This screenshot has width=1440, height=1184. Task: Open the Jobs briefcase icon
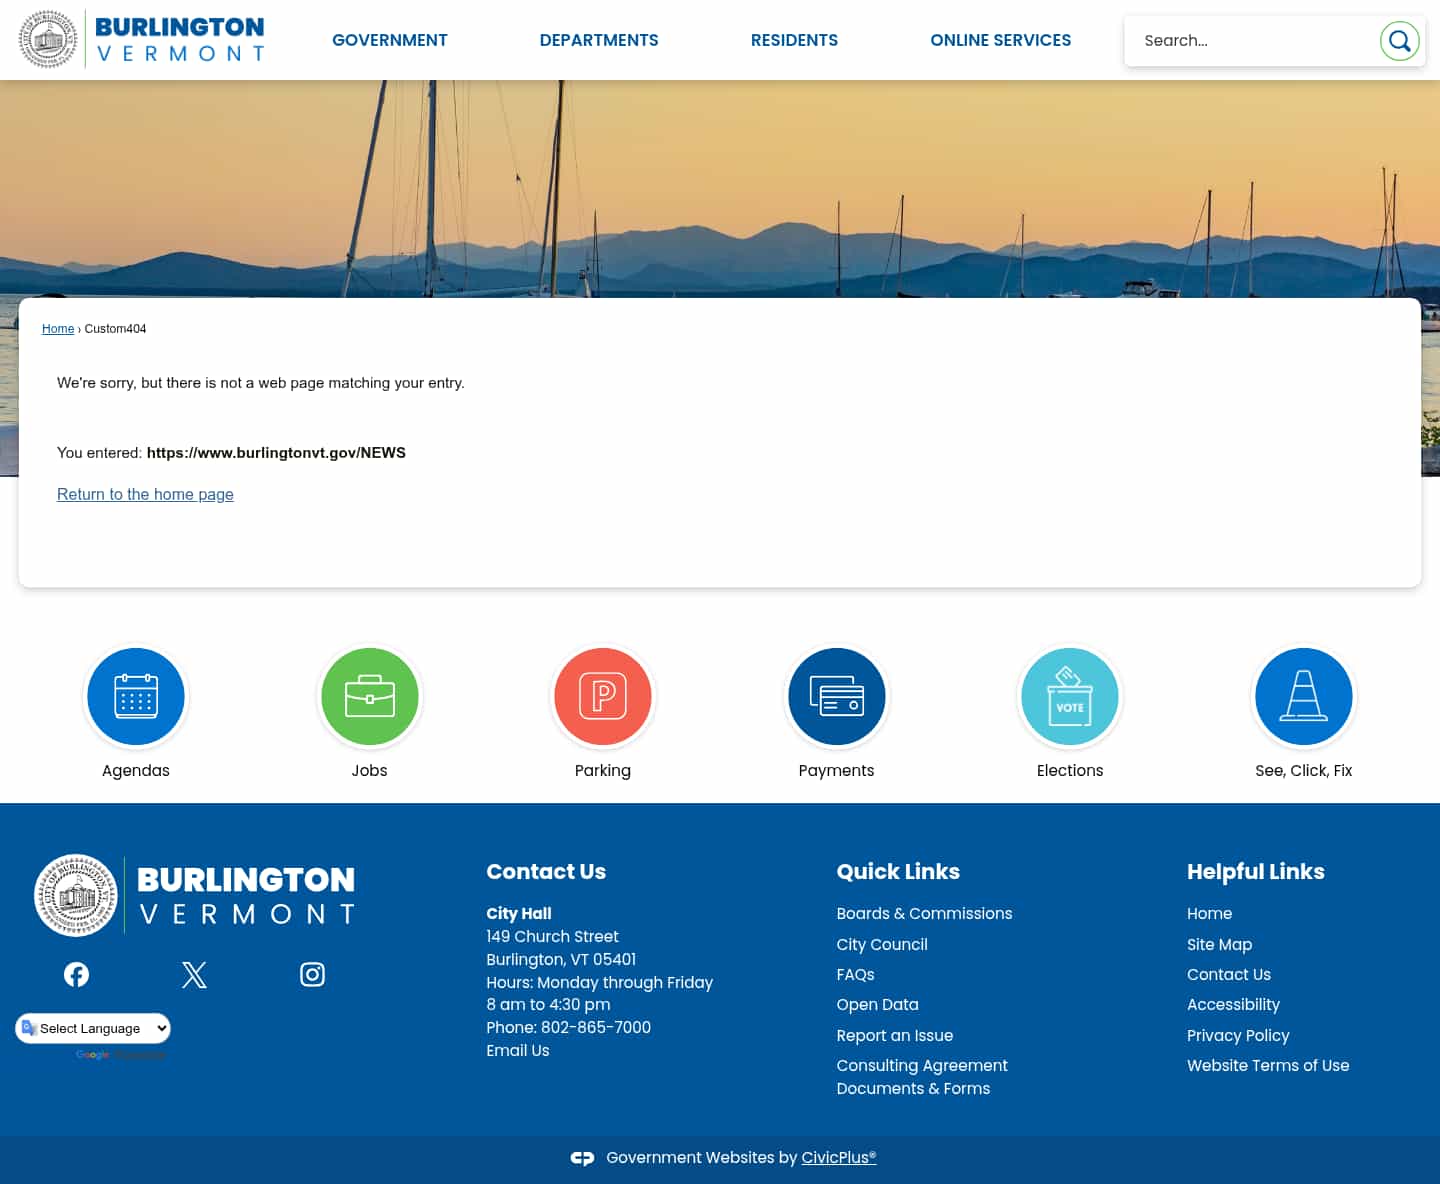tap(369, 696)
